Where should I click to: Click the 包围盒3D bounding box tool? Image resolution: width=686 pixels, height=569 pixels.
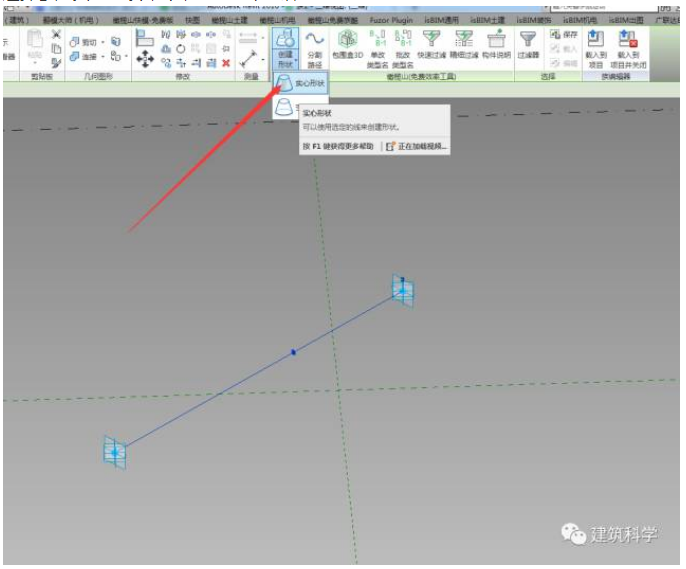[x=348, y=45]
